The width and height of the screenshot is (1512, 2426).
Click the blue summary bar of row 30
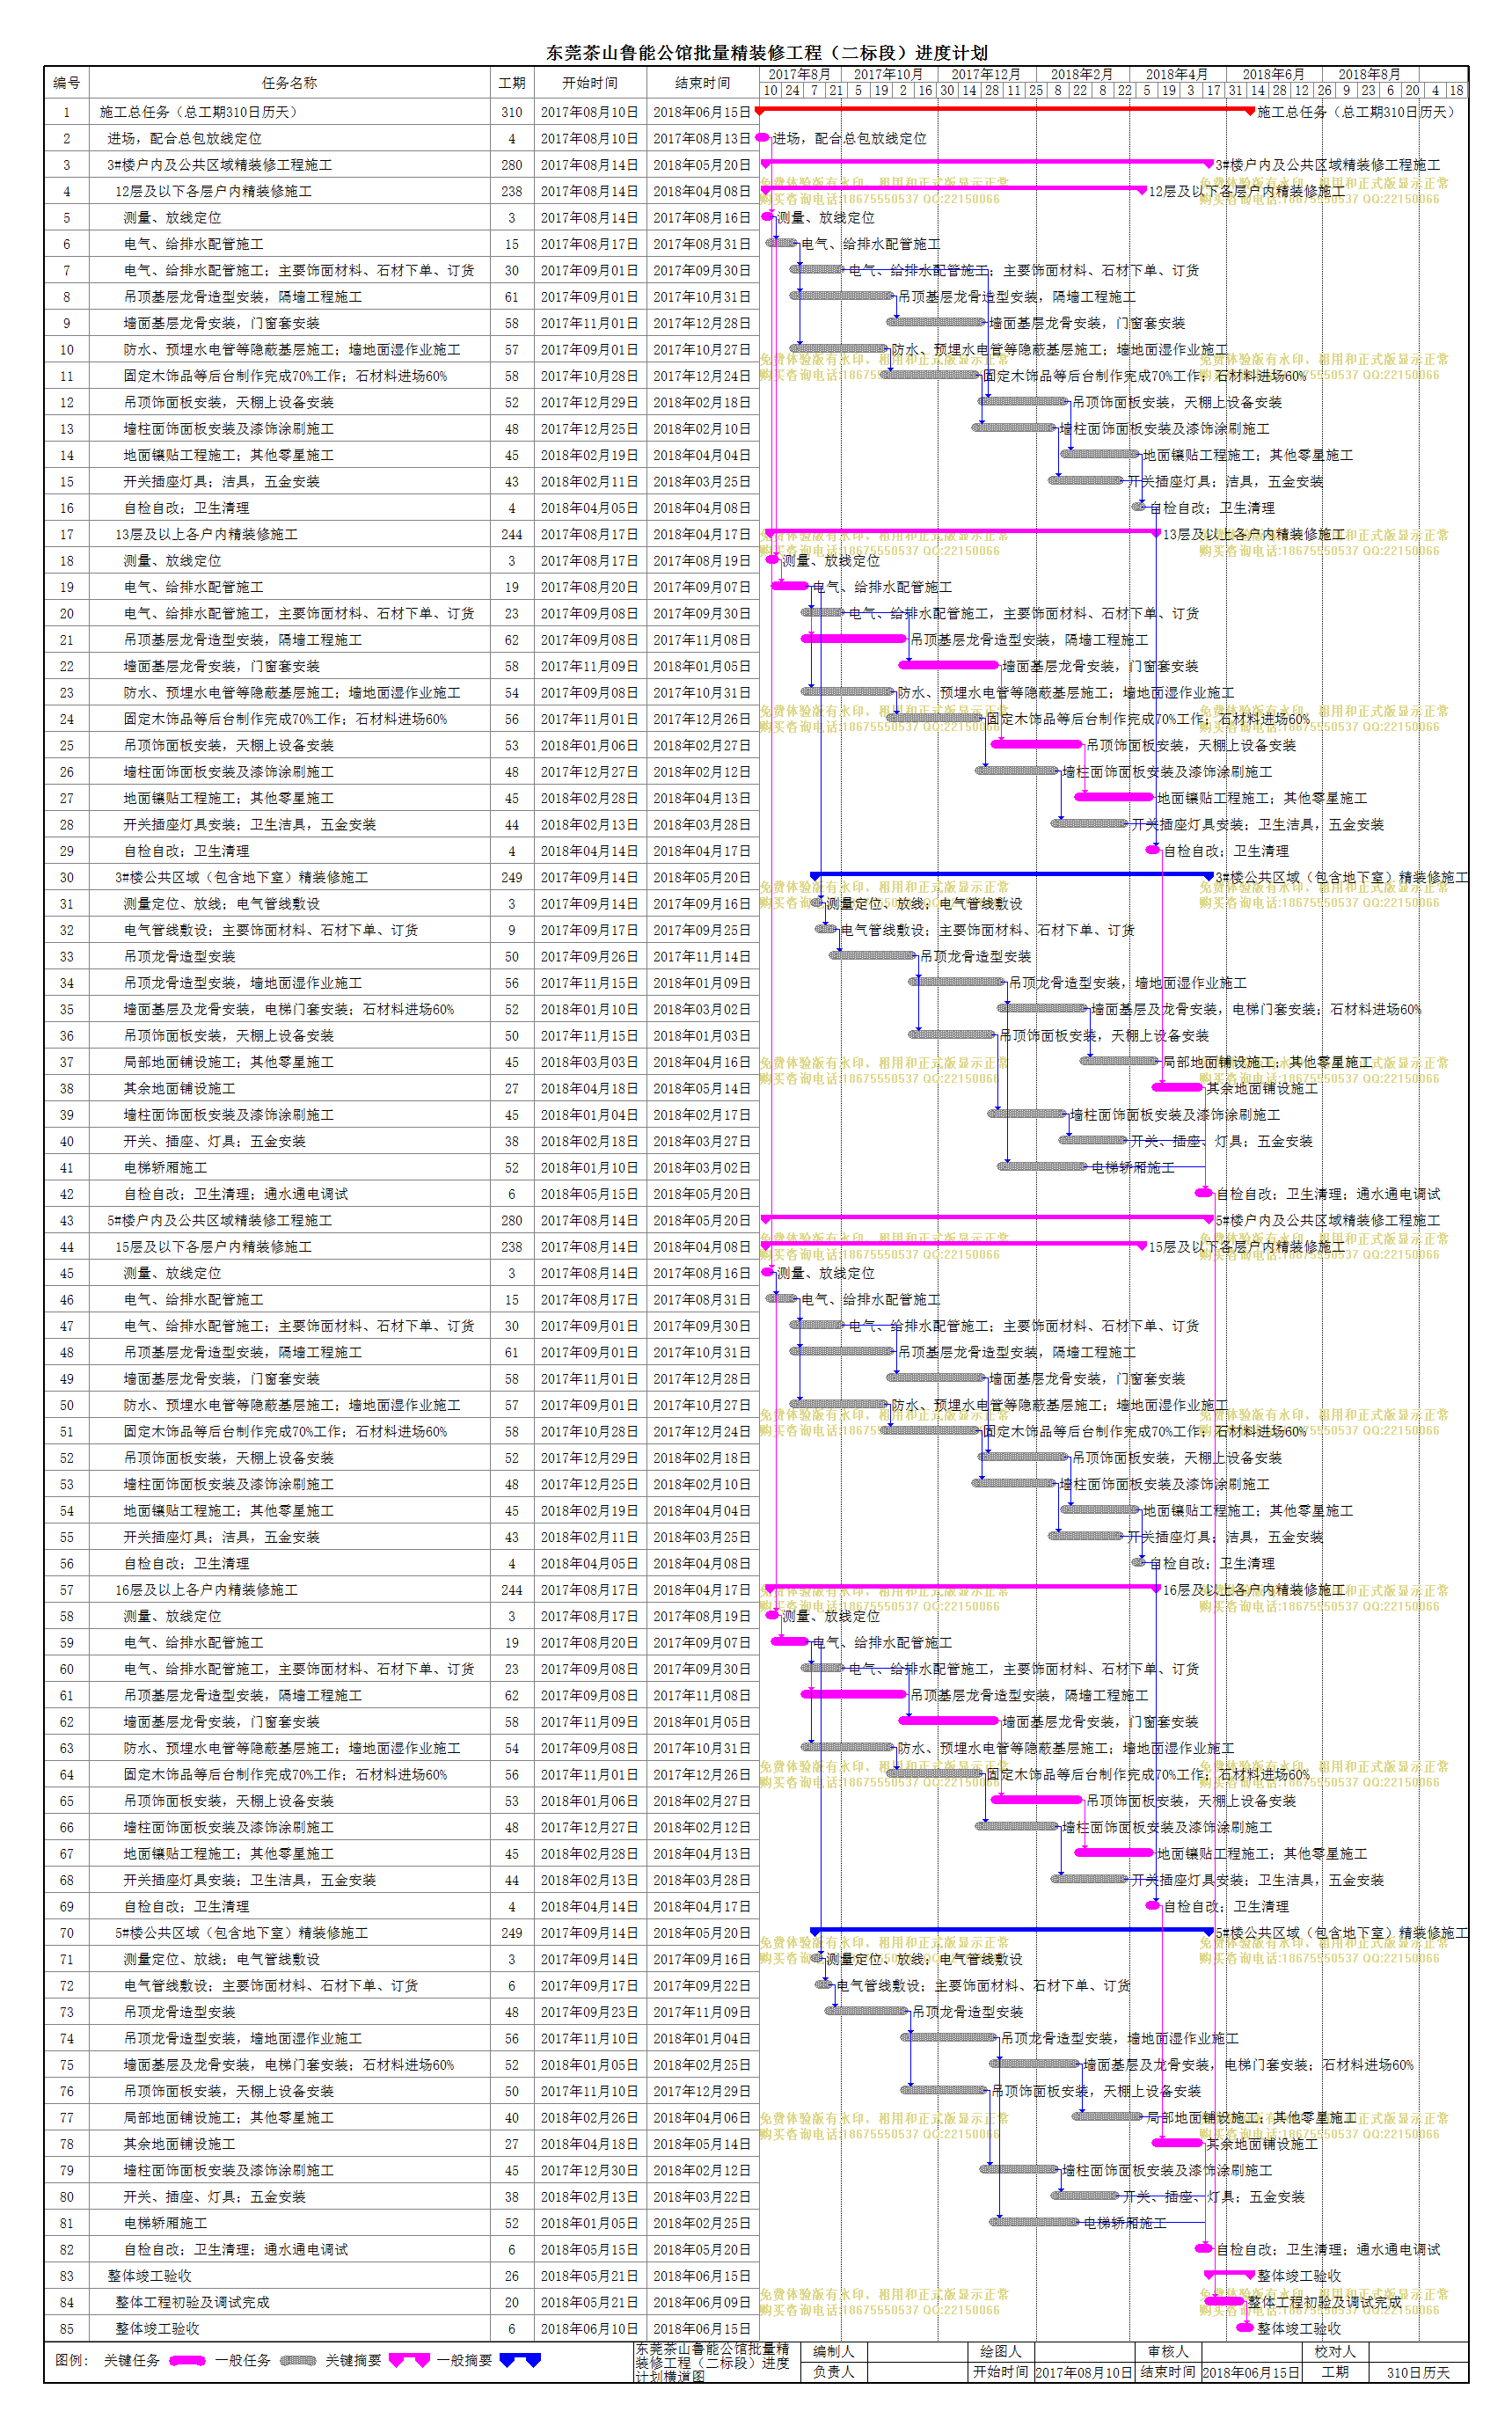[1011, 875]
